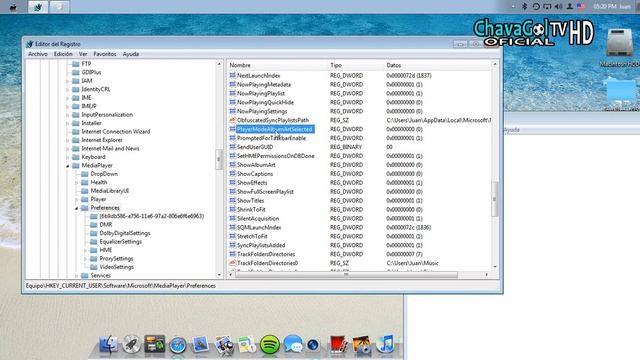Select the SilentAcquisition value

tap(258, 218)
